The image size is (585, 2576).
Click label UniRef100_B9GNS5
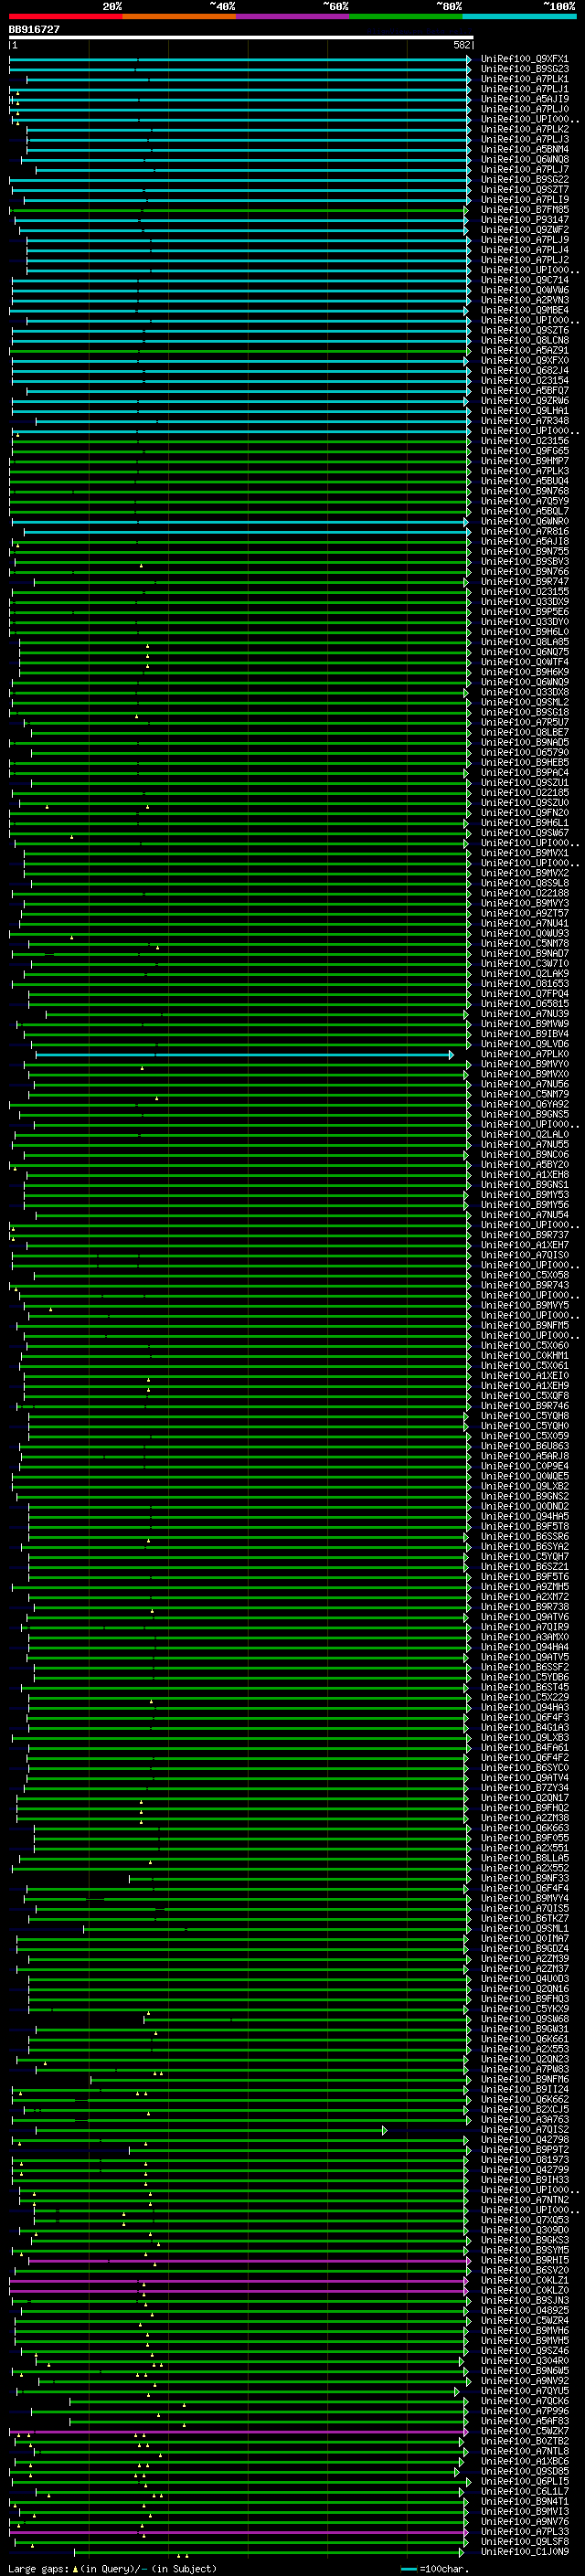point(524,1114)
